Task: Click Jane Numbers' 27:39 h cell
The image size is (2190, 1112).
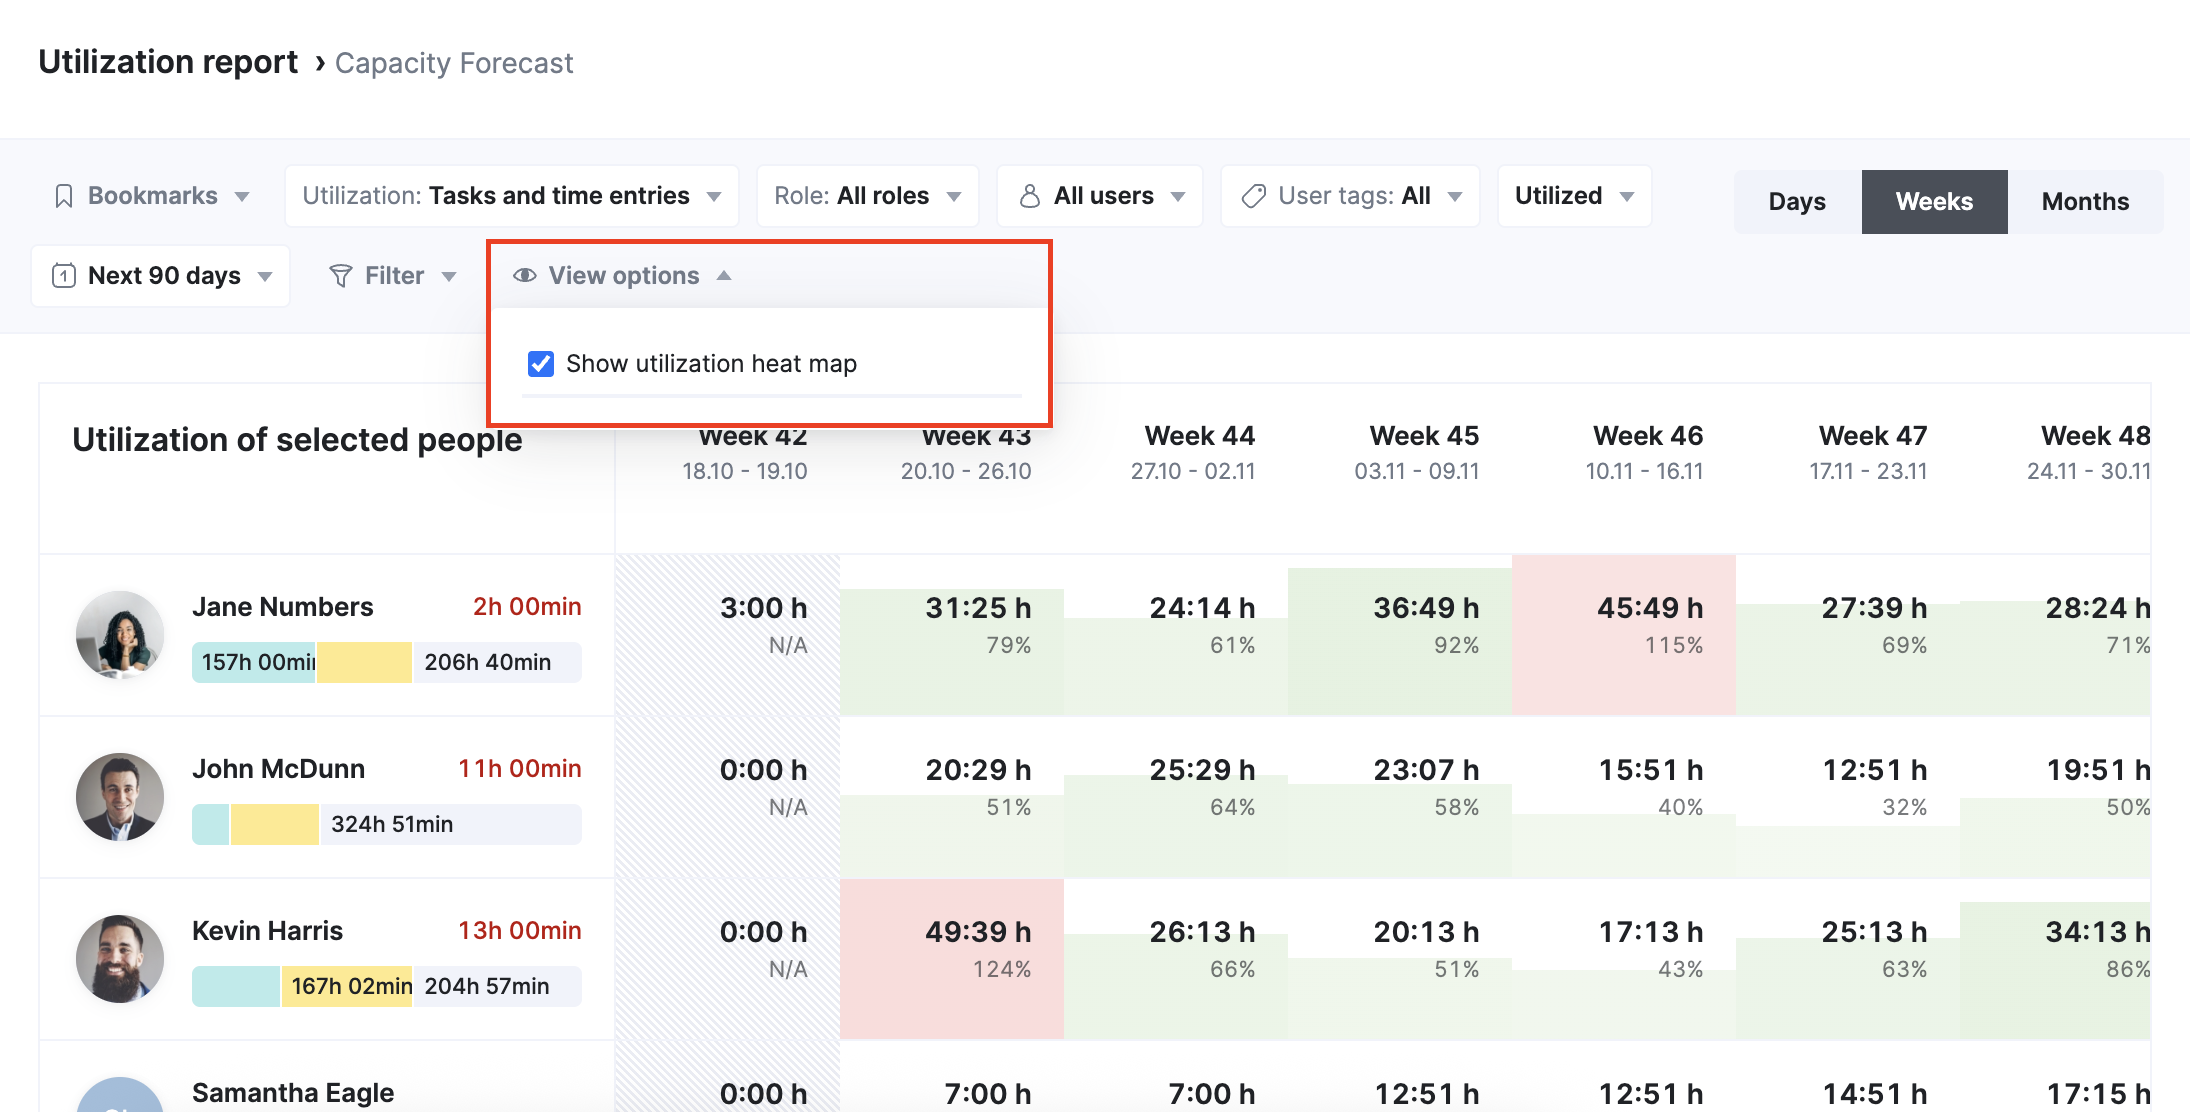Action: [1848, 635]
